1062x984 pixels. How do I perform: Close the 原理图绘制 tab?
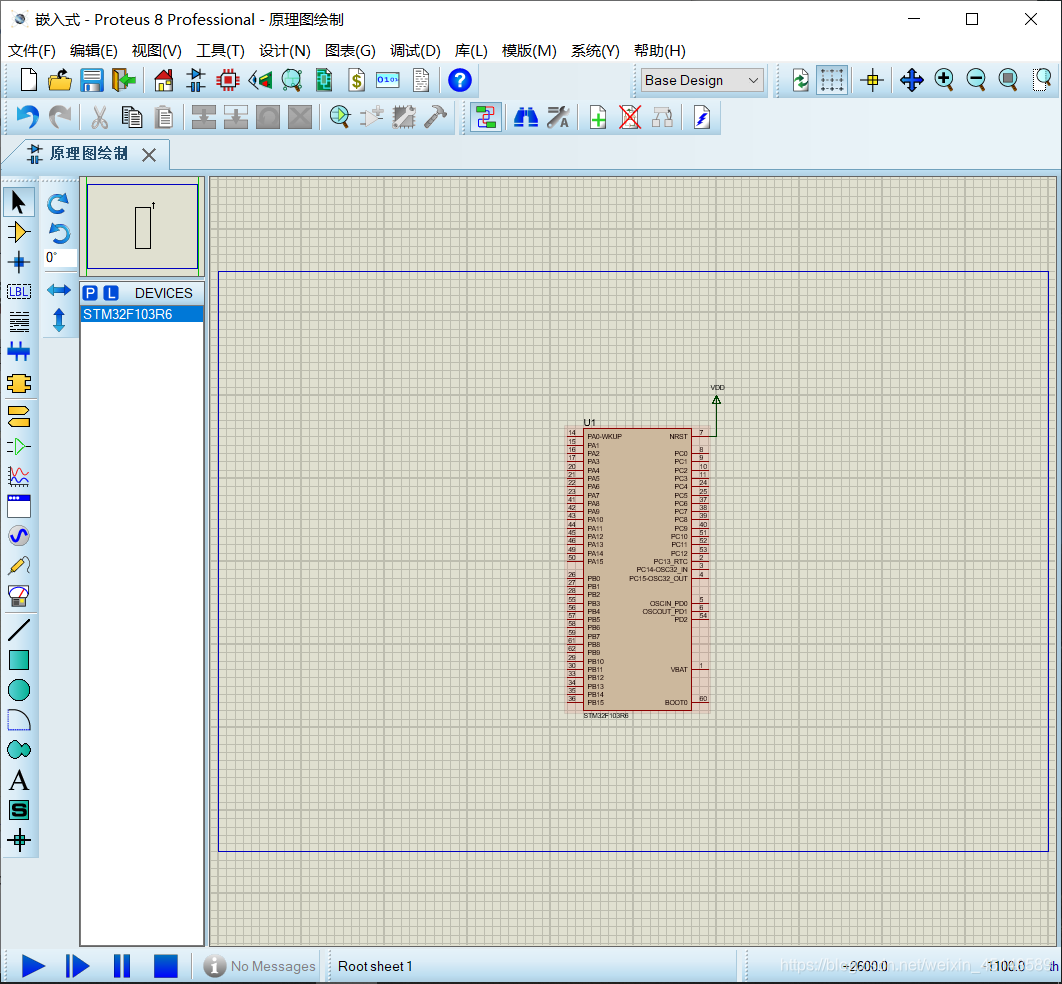click(149, 154)
